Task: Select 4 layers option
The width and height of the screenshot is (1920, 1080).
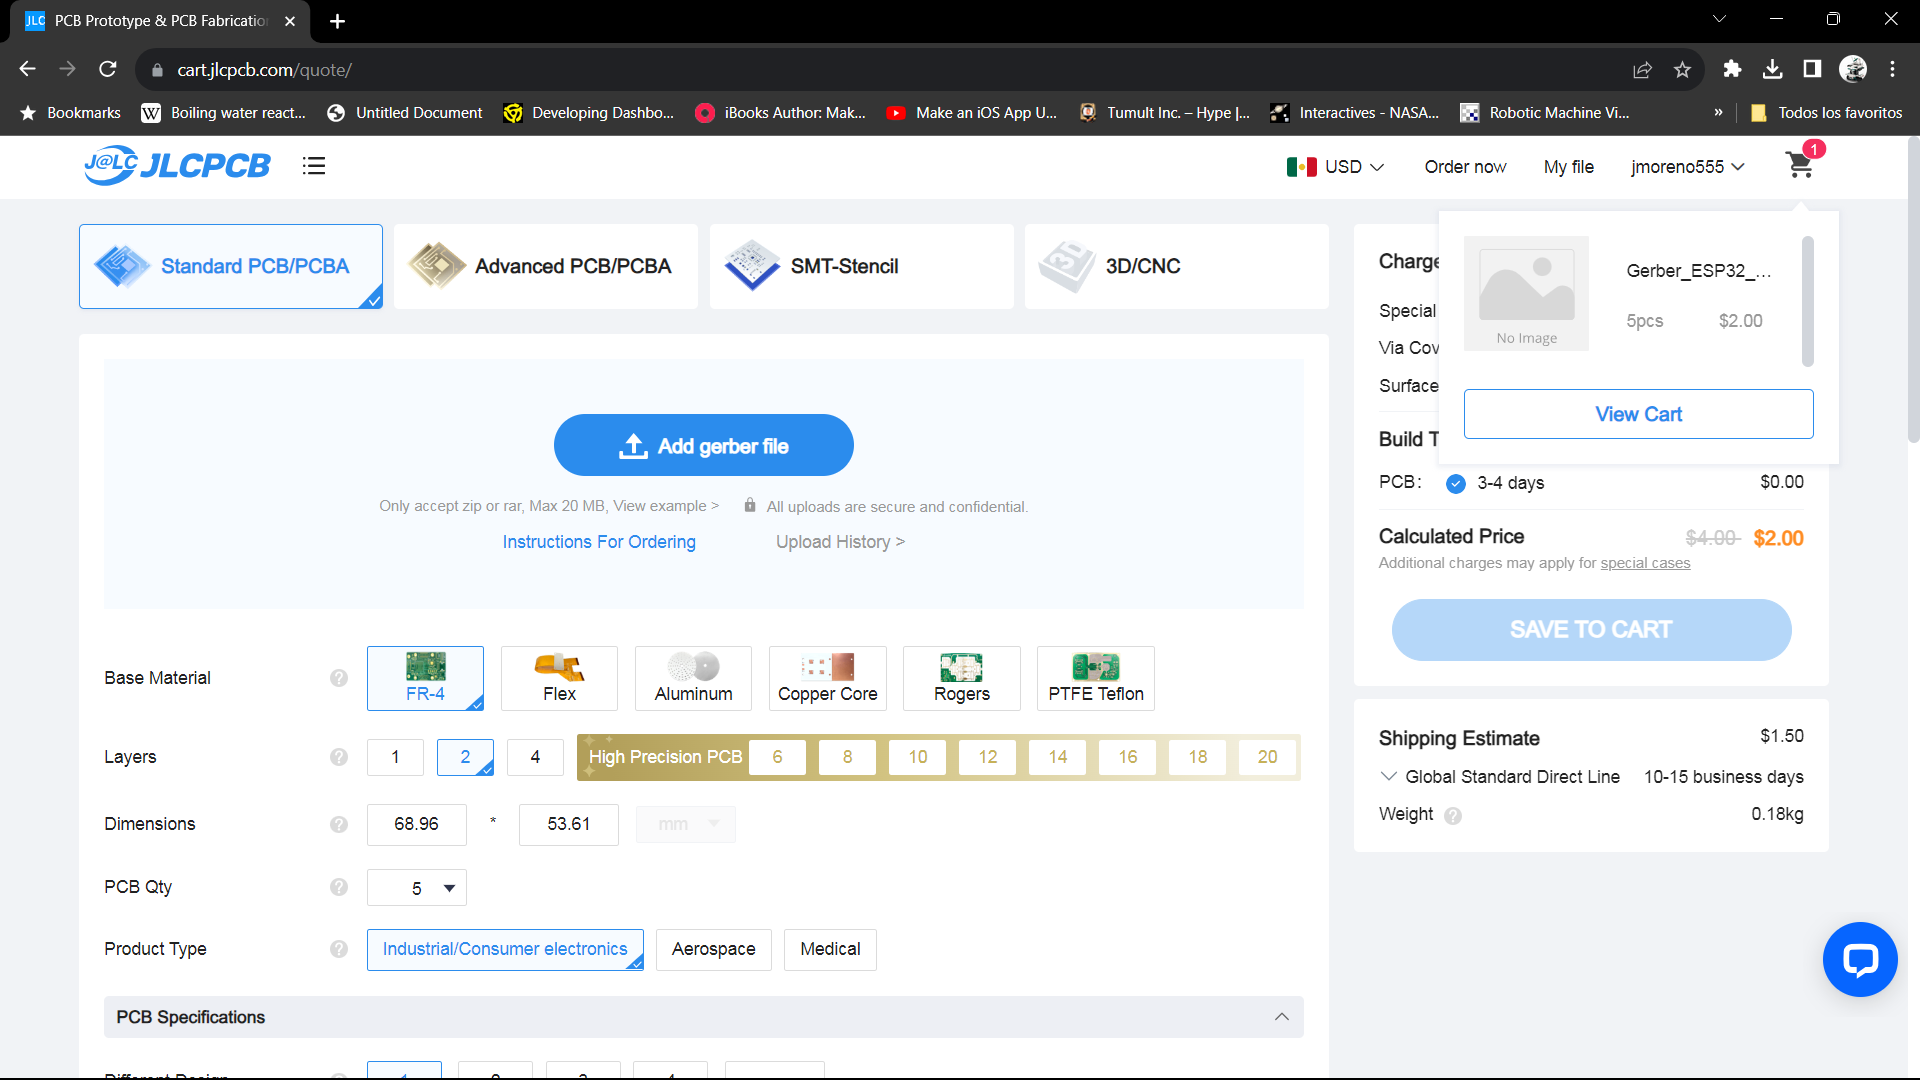Action: tap(535, 757)
